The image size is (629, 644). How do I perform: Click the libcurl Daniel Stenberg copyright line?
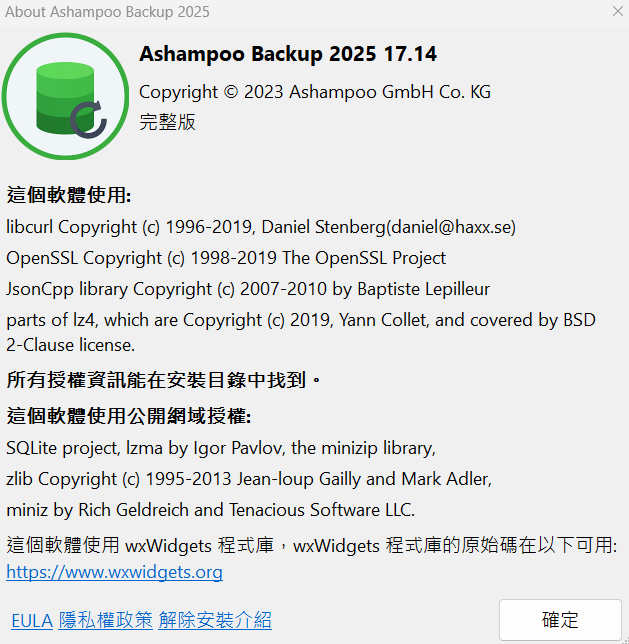coord(261,227)
